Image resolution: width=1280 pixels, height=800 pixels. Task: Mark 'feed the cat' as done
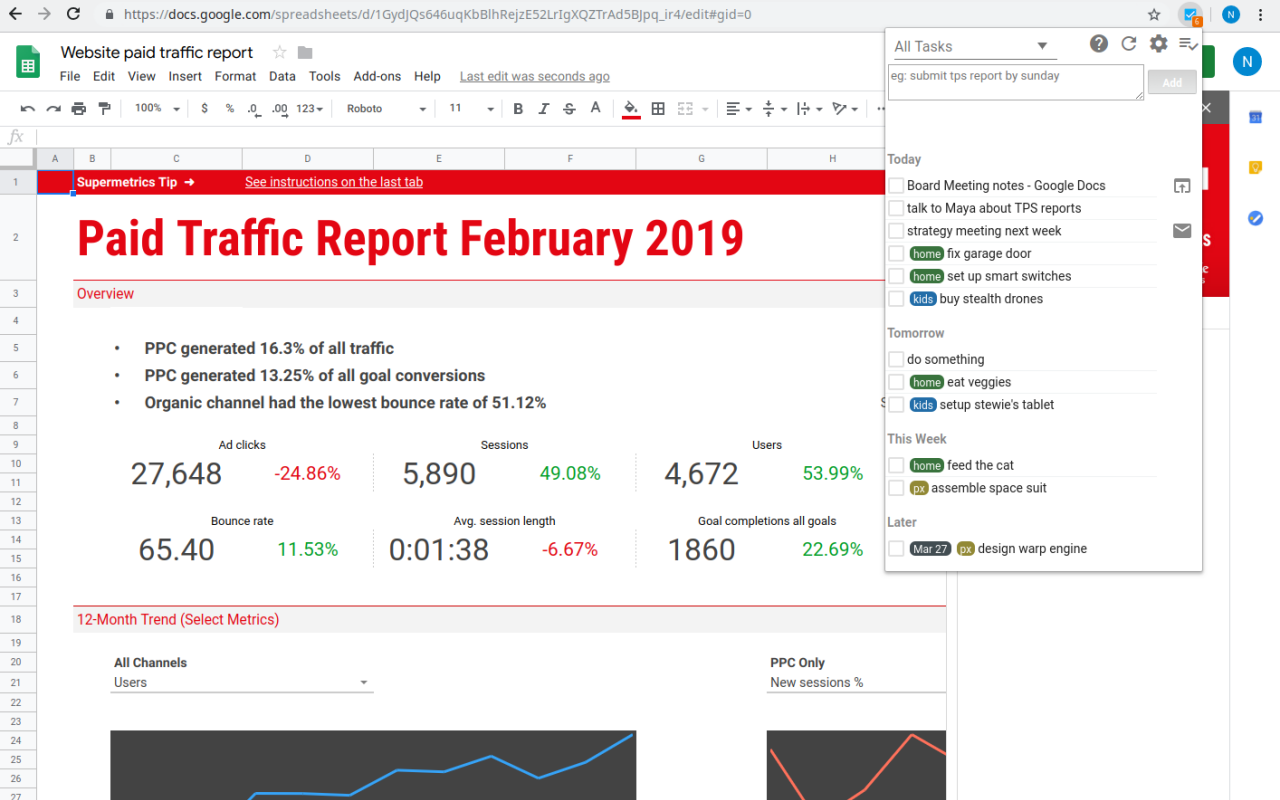tap(896, 465)
